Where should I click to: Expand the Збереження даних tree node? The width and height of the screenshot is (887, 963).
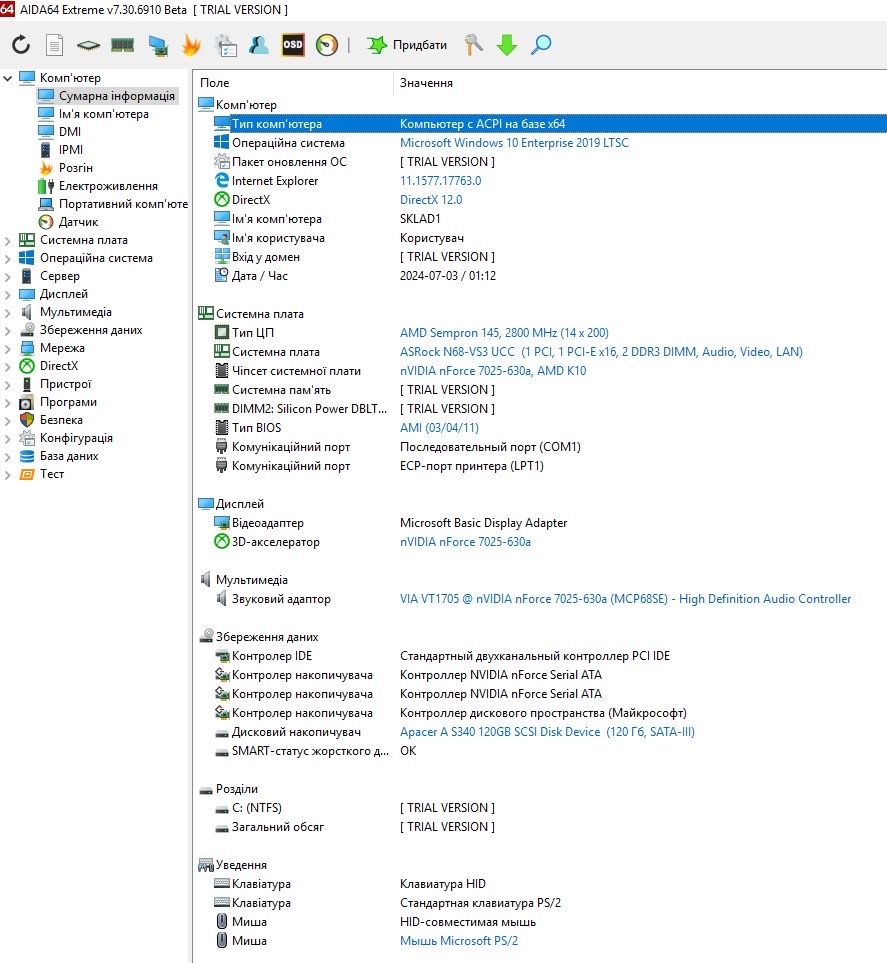[7, 330]
